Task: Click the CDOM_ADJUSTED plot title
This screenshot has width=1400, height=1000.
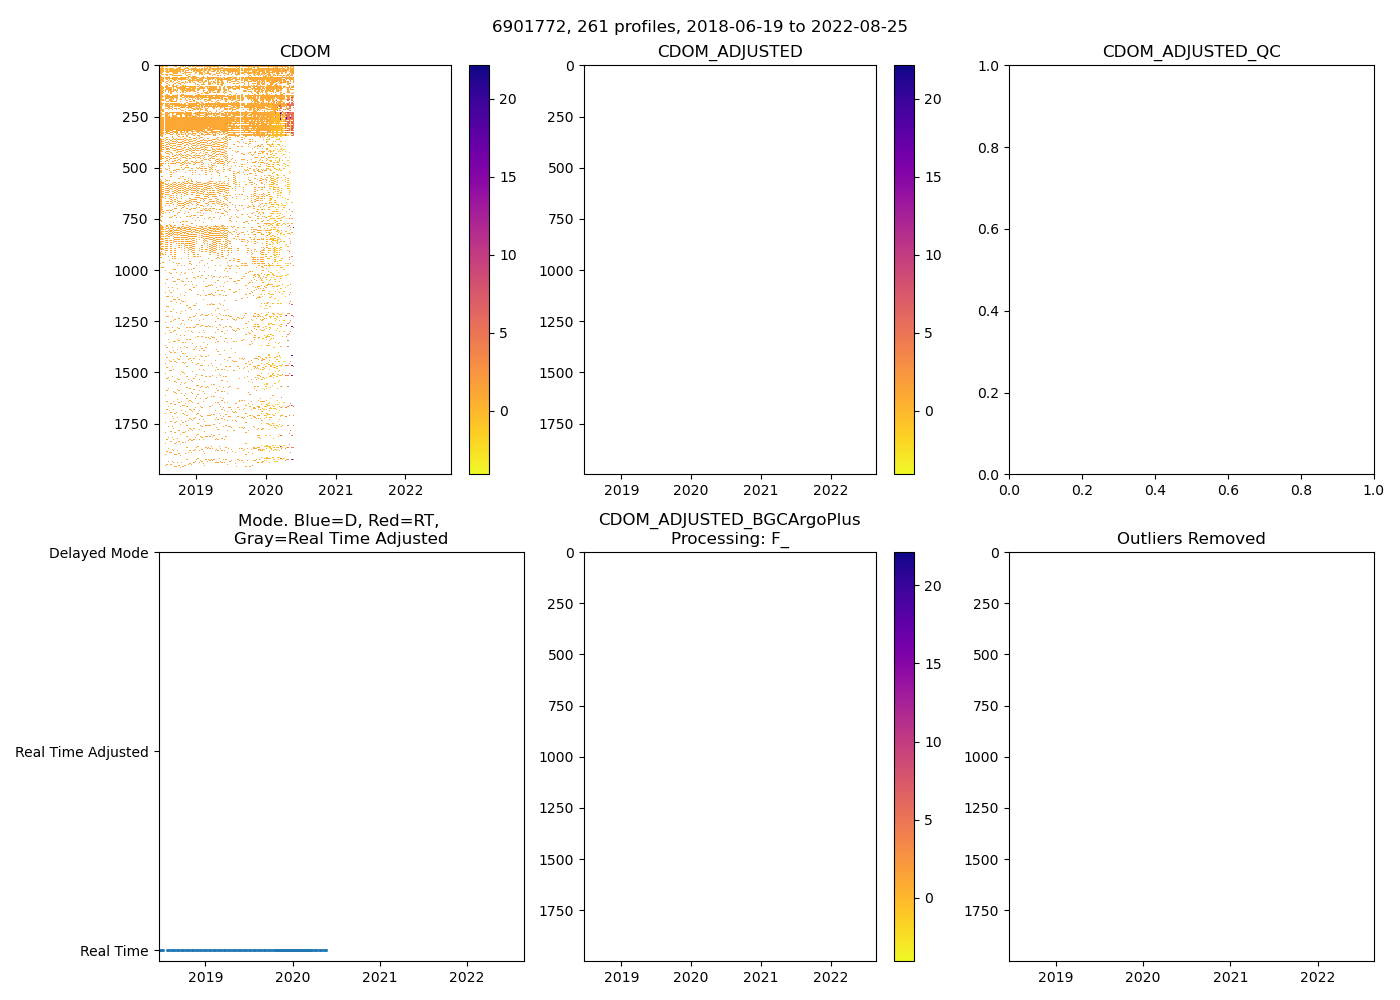Action: (730, 52)
